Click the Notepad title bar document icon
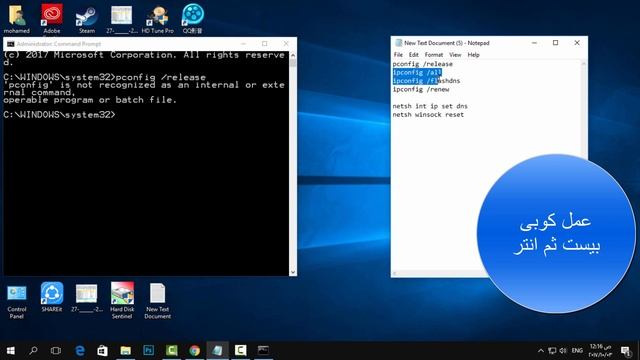The image size is (640, 360). (x=398, y=43)
